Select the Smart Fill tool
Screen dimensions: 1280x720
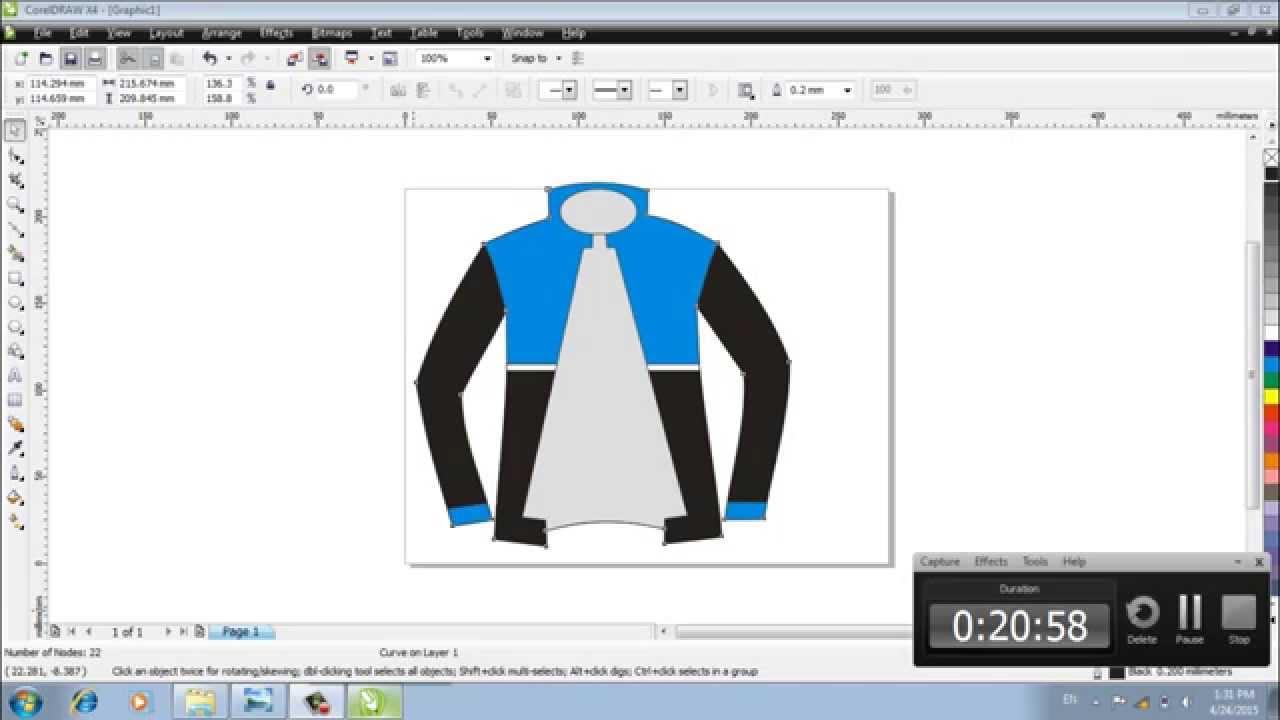tap(15, 254)
